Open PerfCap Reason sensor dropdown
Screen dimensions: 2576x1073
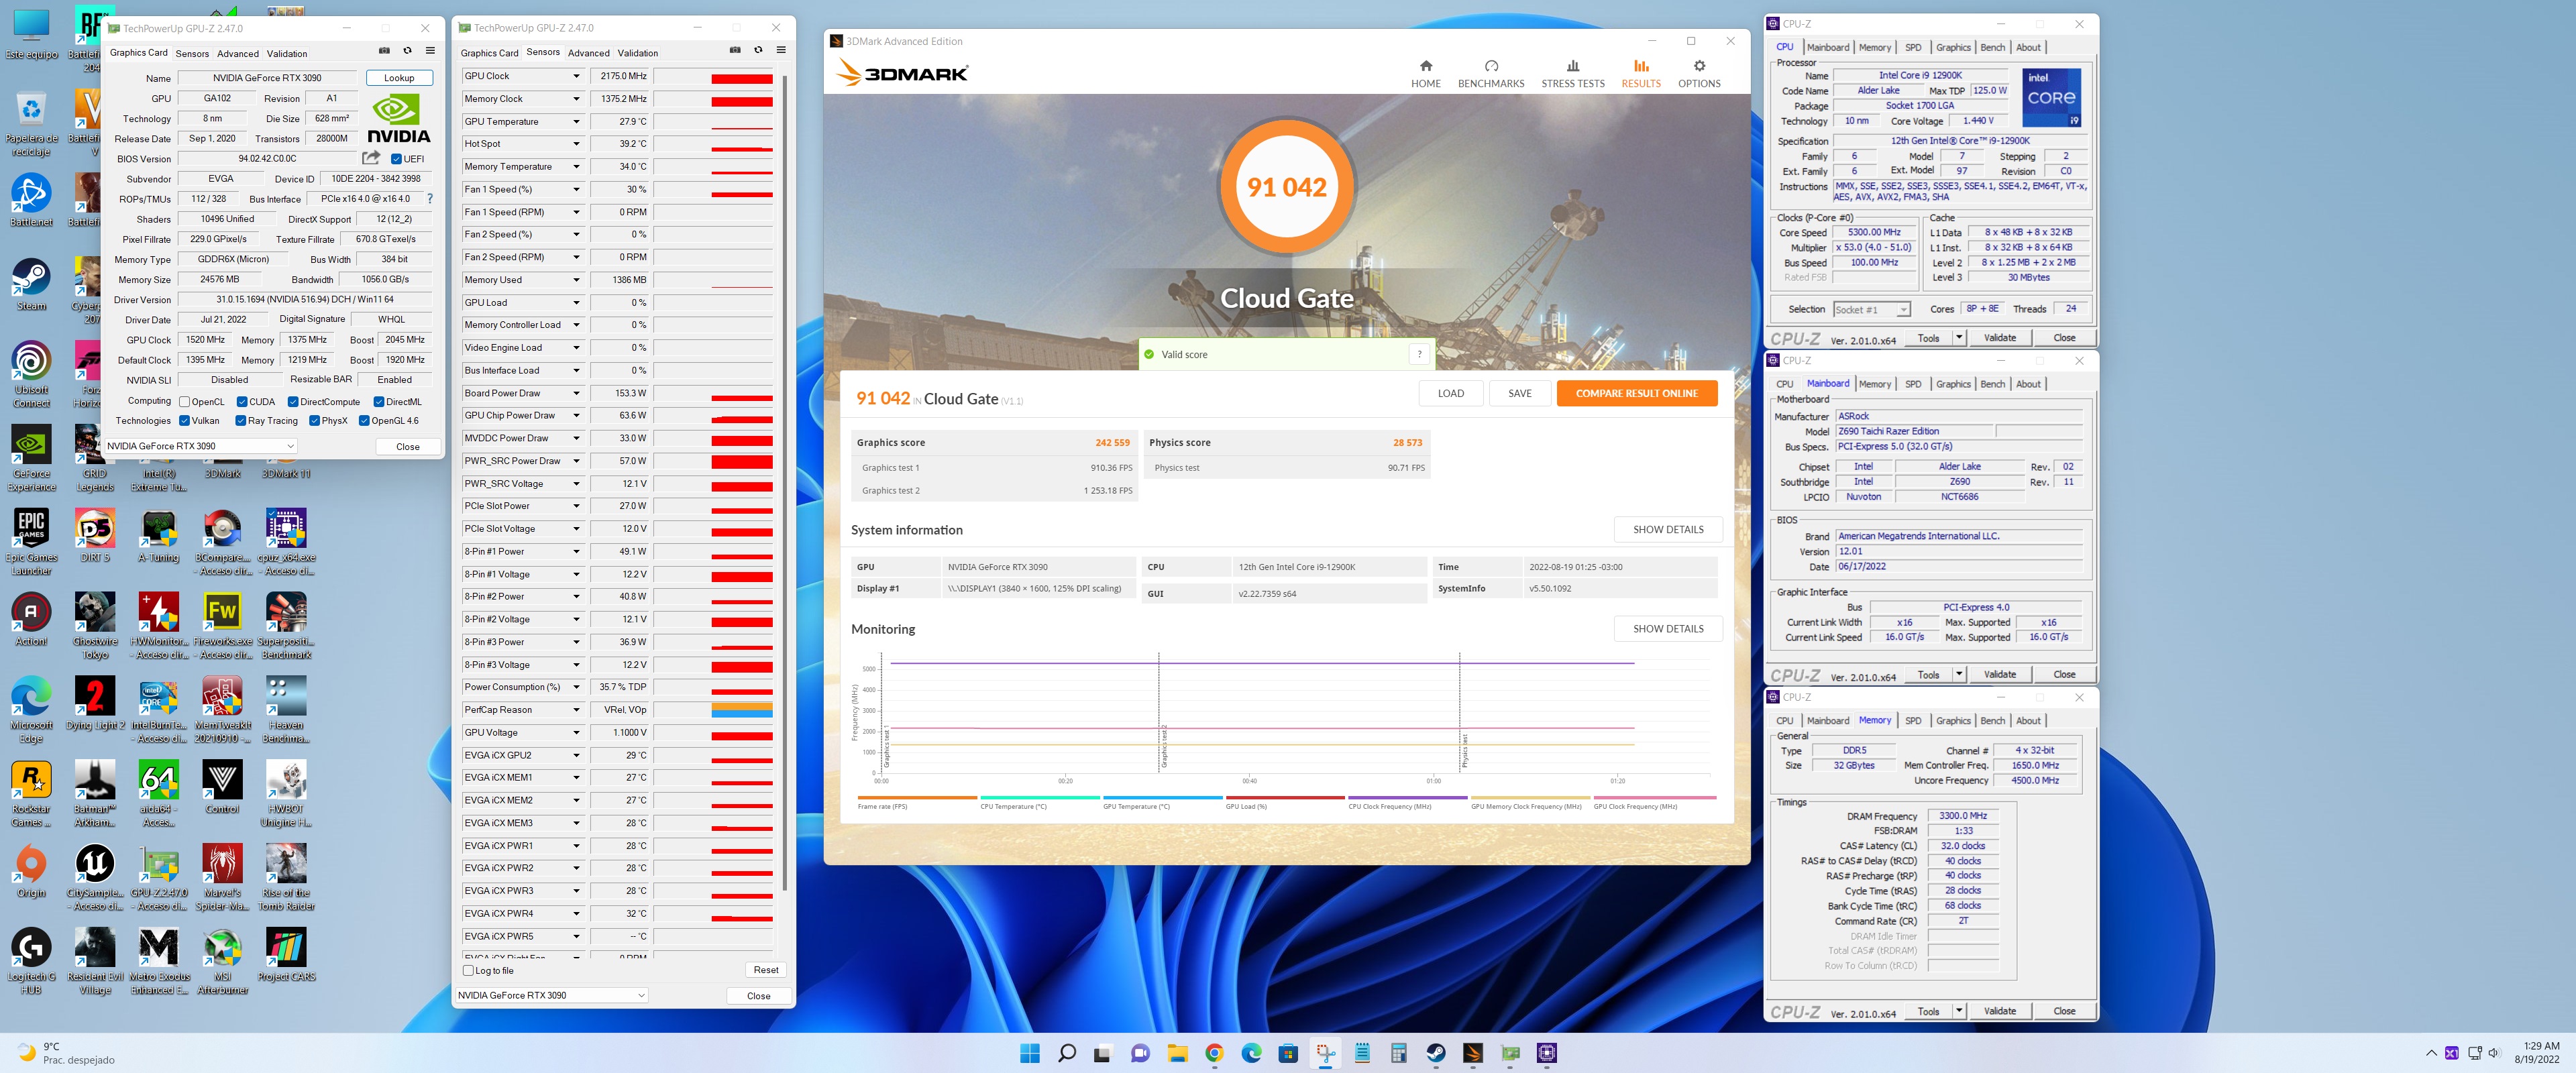(576, 710)
